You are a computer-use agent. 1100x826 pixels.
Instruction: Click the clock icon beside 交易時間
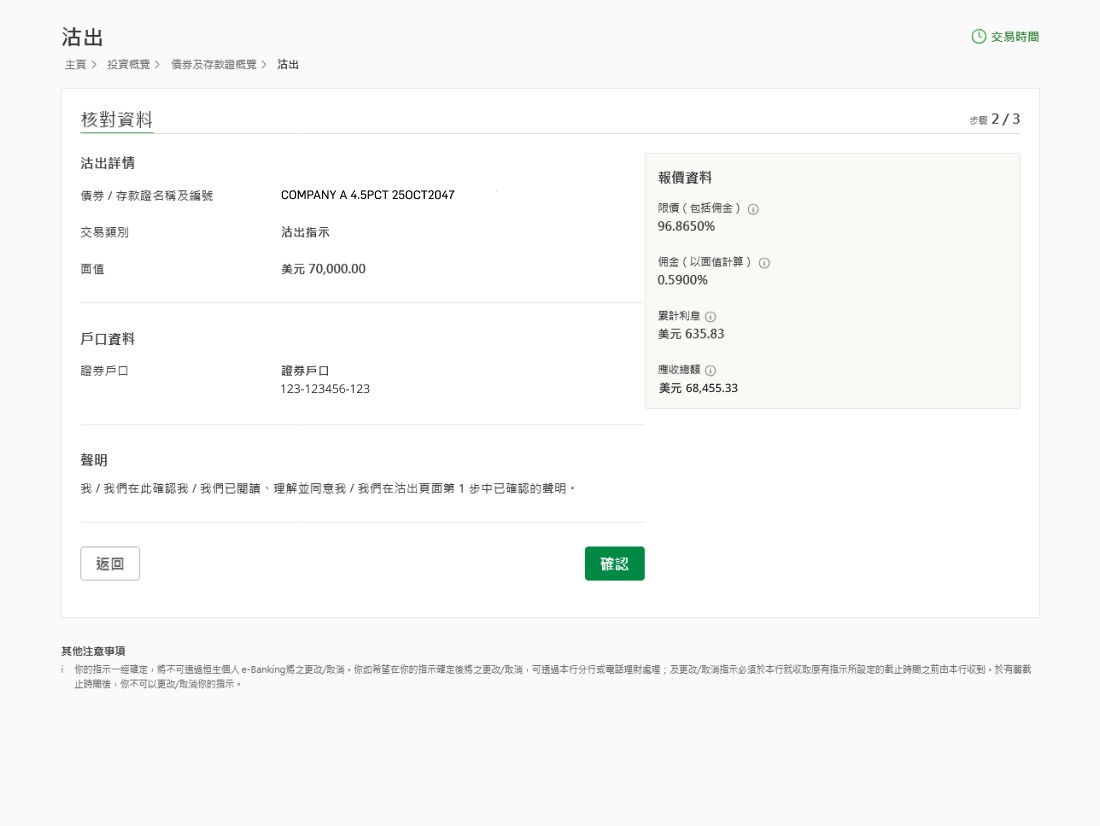(979, 37)
